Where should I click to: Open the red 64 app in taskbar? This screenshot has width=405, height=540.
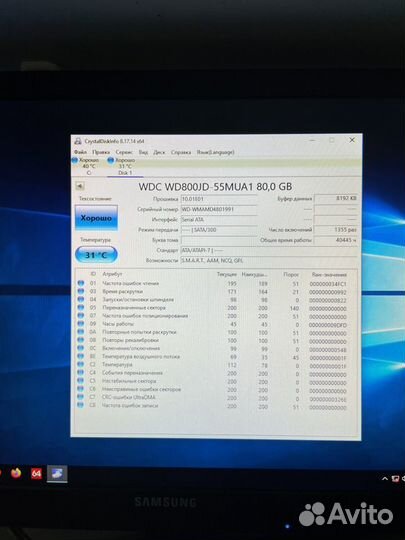(x=36, y=474)
